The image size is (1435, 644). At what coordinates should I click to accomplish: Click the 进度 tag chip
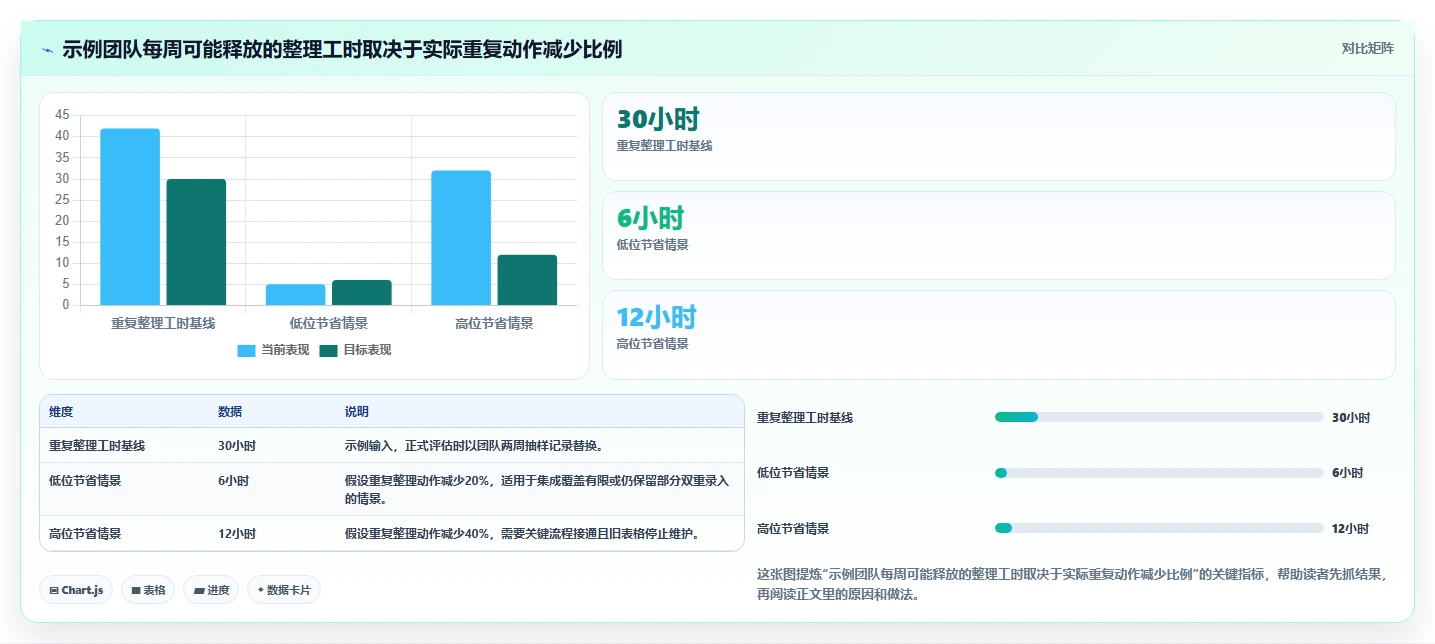(212, 590)
